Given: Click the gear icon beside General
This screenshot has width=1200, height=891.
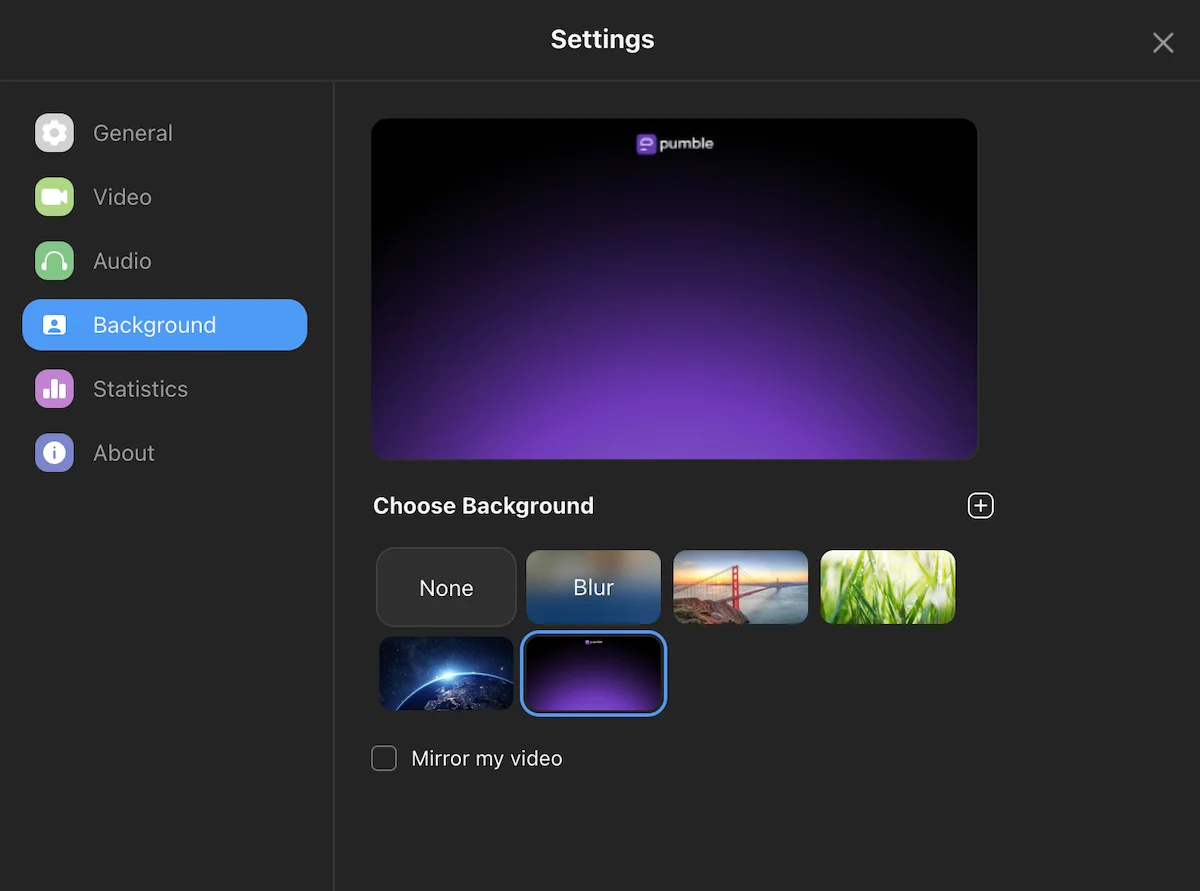Looking at the screenshot, I should 54,132.
